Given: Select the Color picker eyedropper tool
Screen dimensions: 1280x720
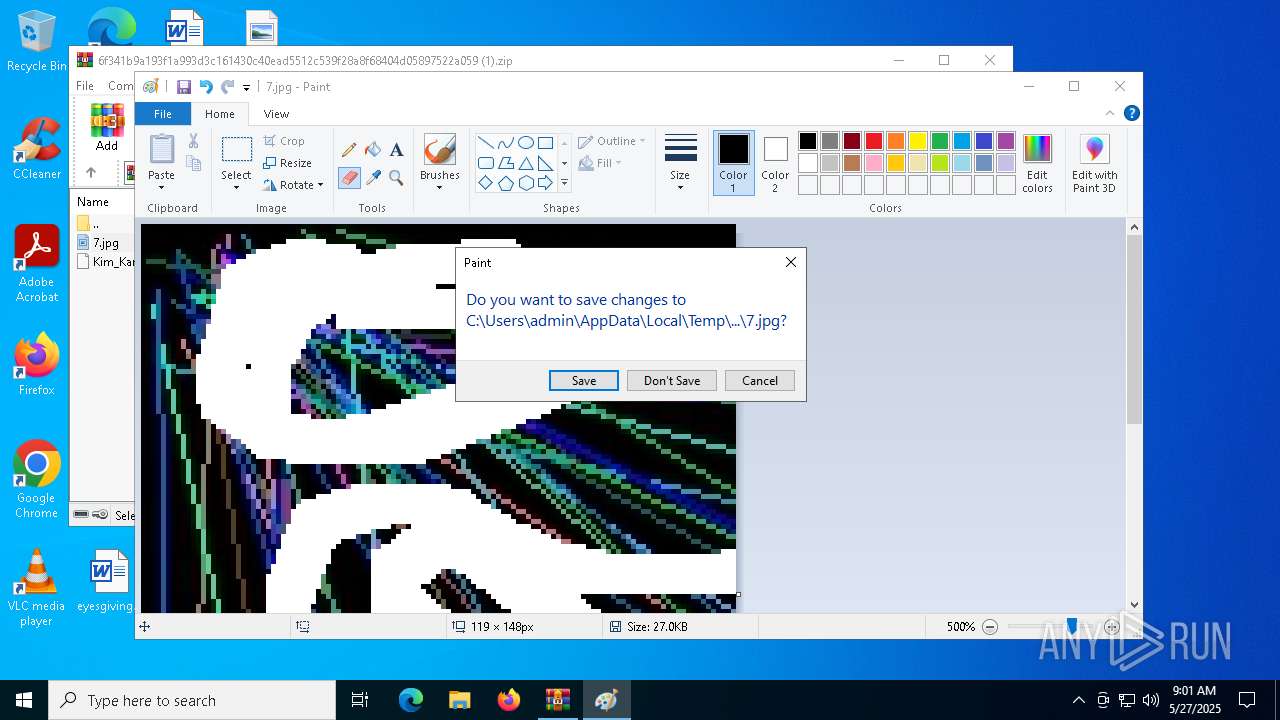Looking at the screenshot, I should [x=373, y=177].
